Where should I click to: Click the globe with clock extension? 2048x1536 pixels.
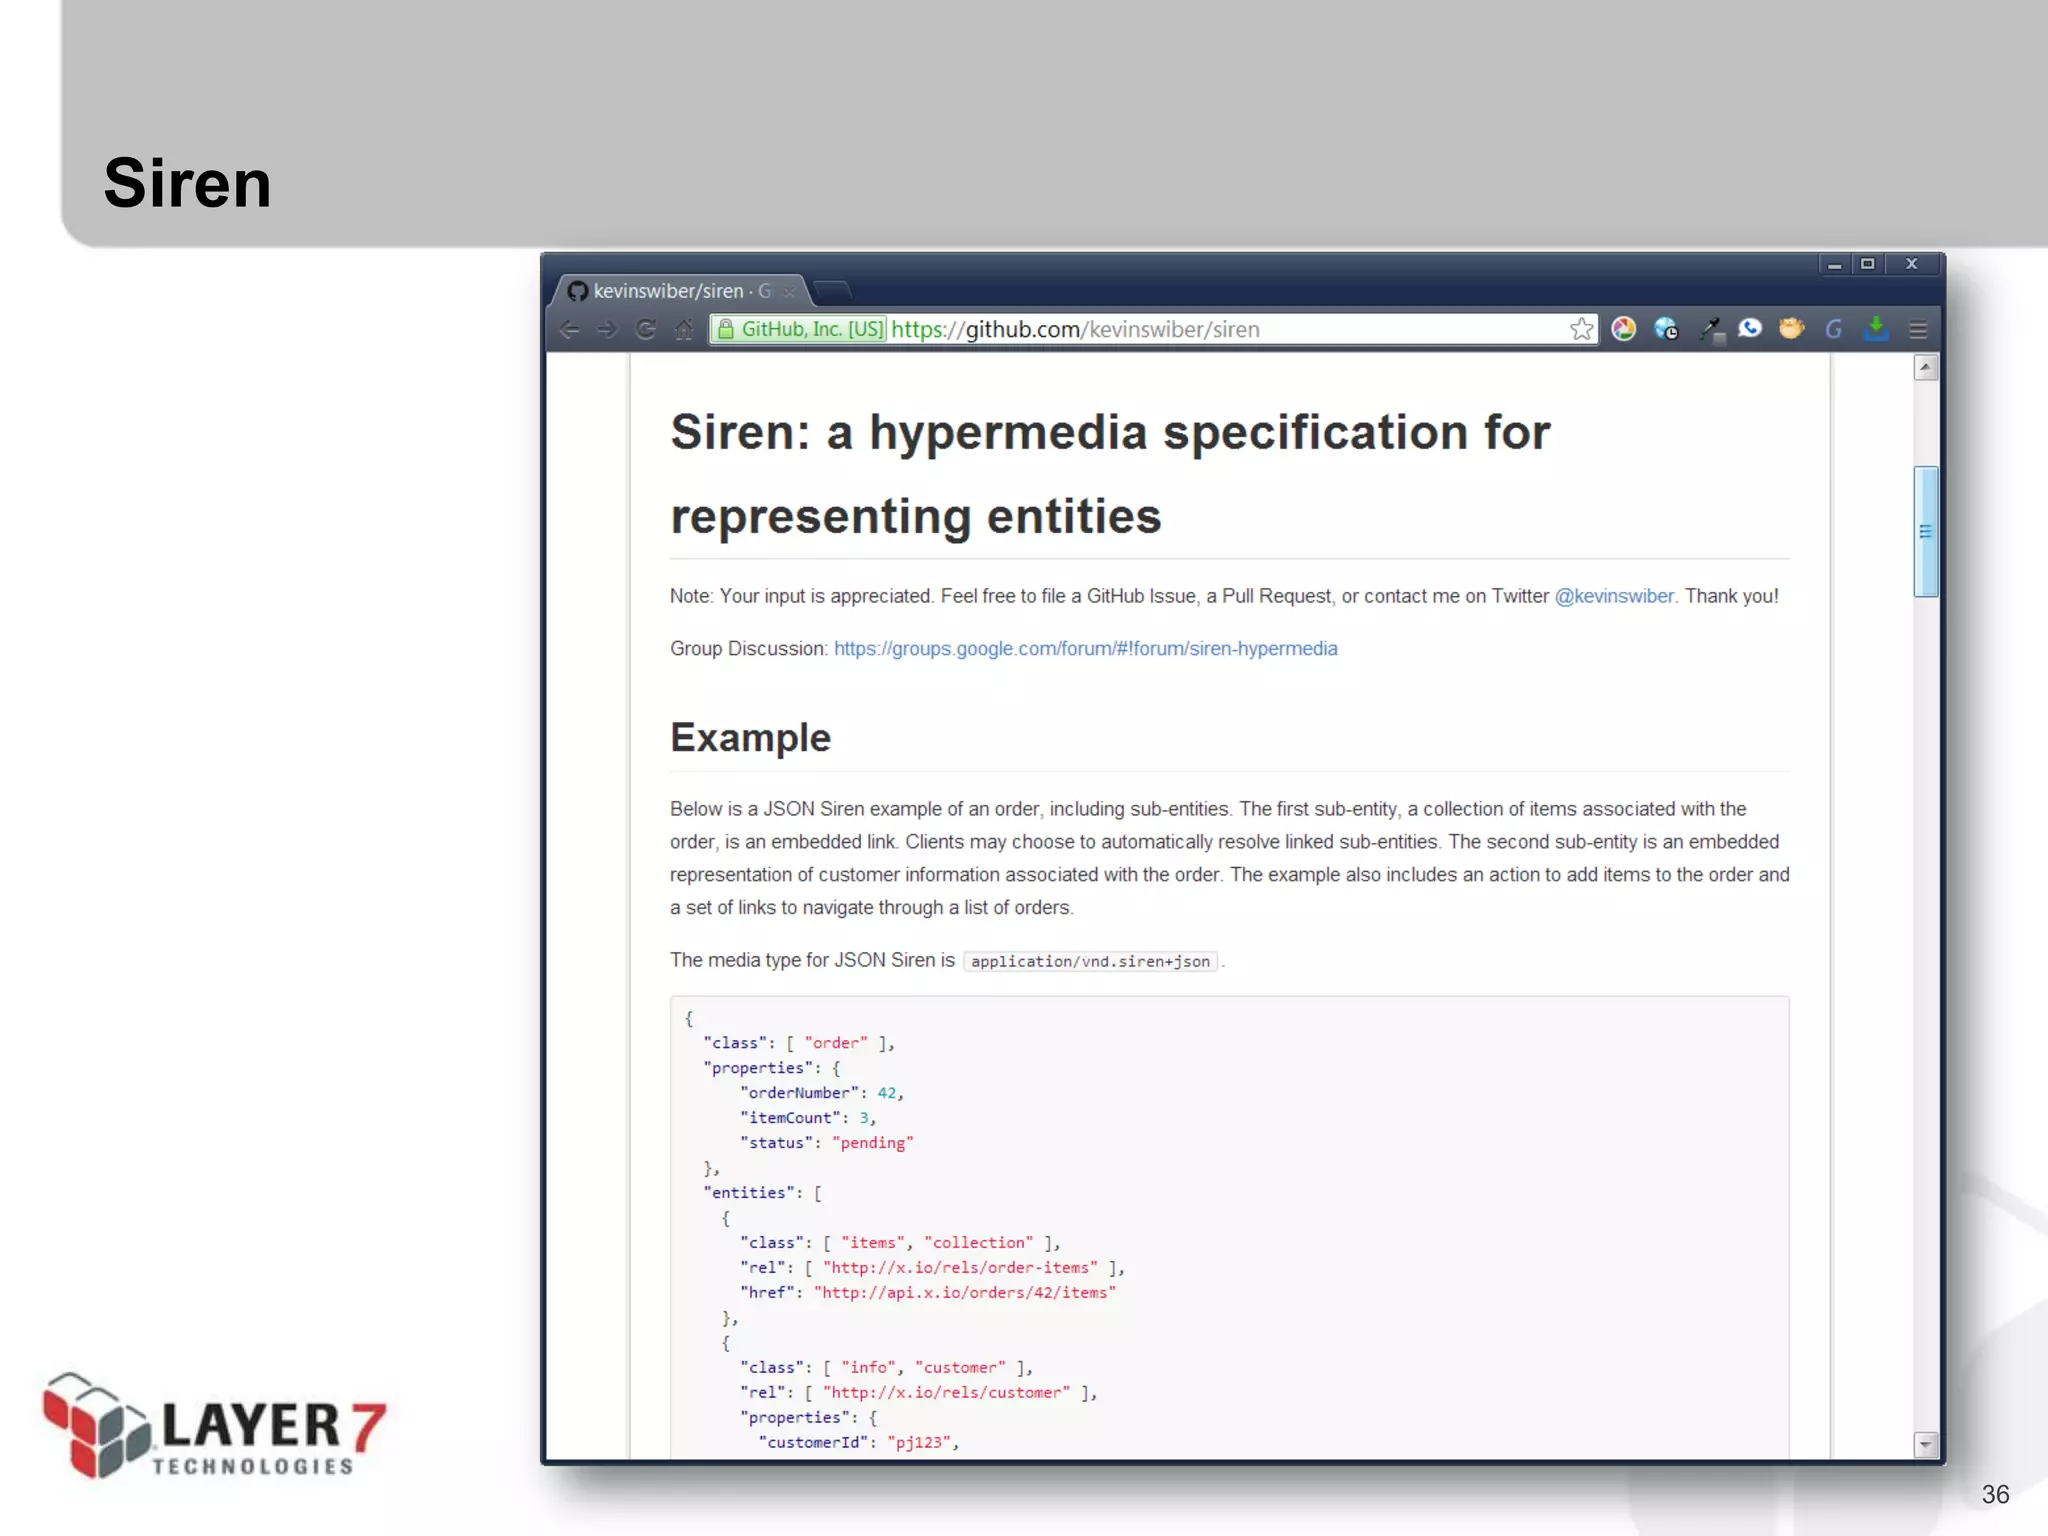1666,329
